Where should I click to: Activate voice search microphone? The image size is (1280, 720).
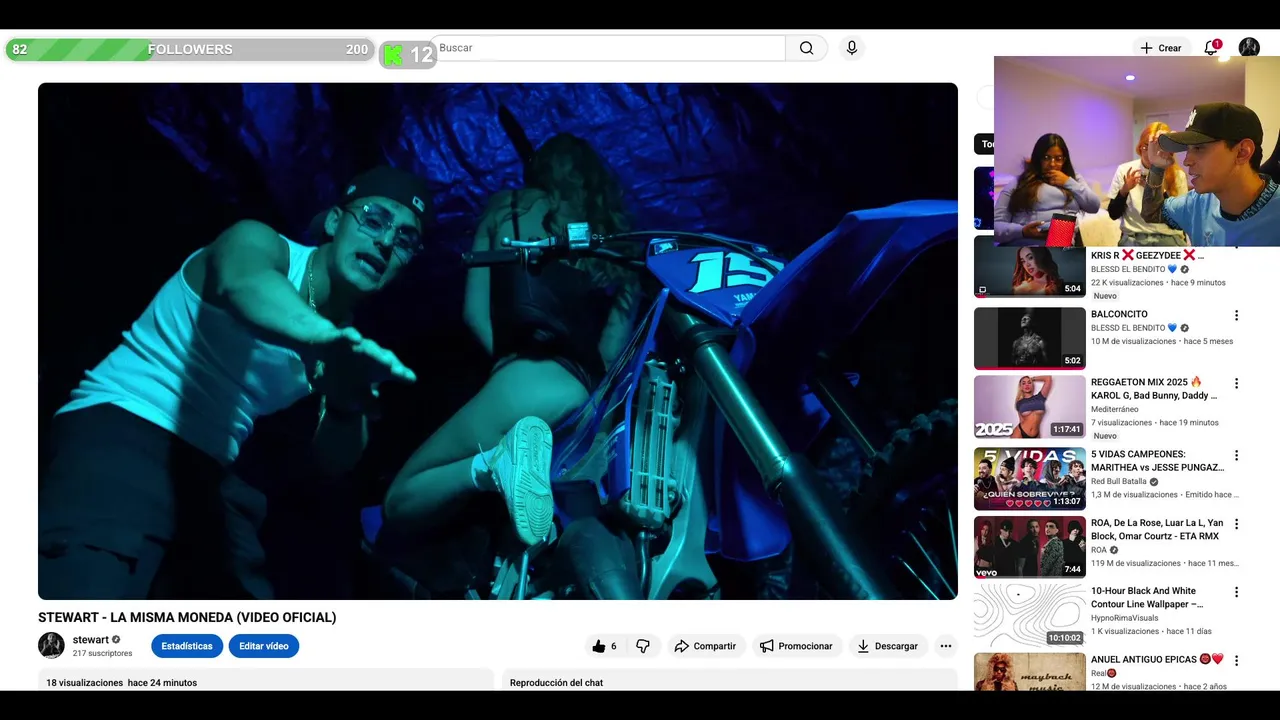pyautogui.click(x=851, y=48)
